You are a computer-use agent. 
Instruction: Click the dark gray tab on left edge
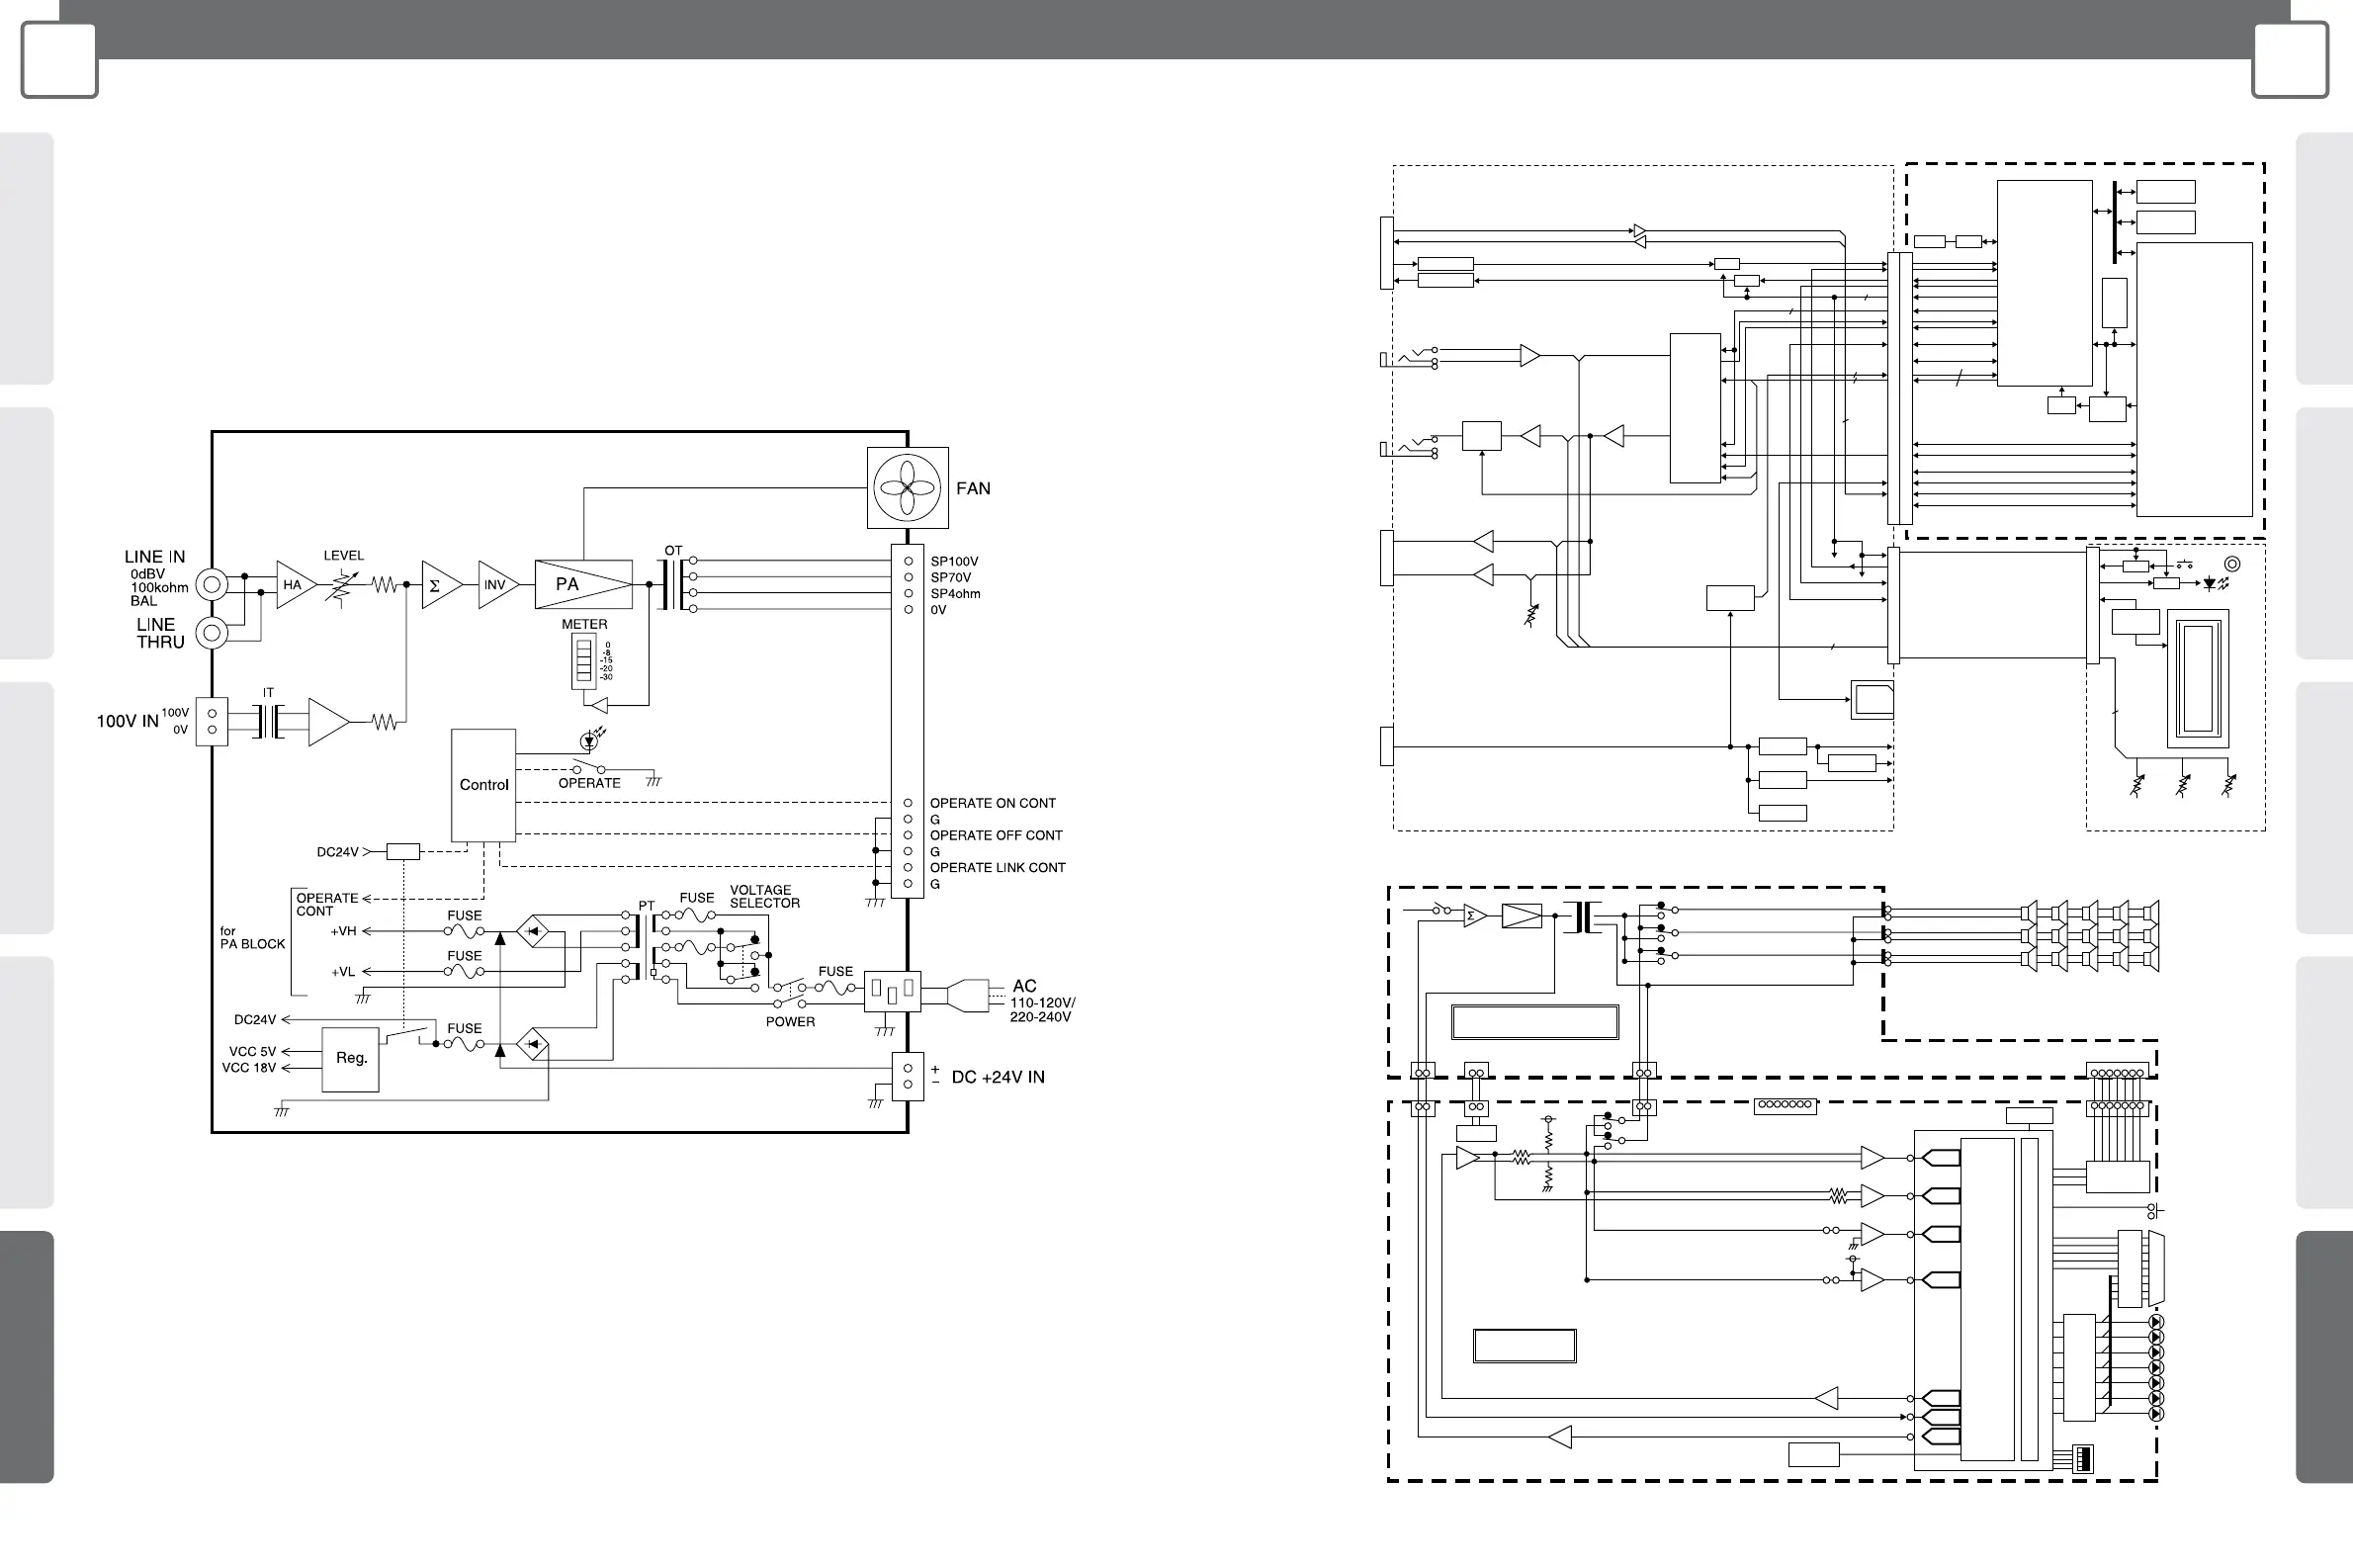tap(27, 1356)
